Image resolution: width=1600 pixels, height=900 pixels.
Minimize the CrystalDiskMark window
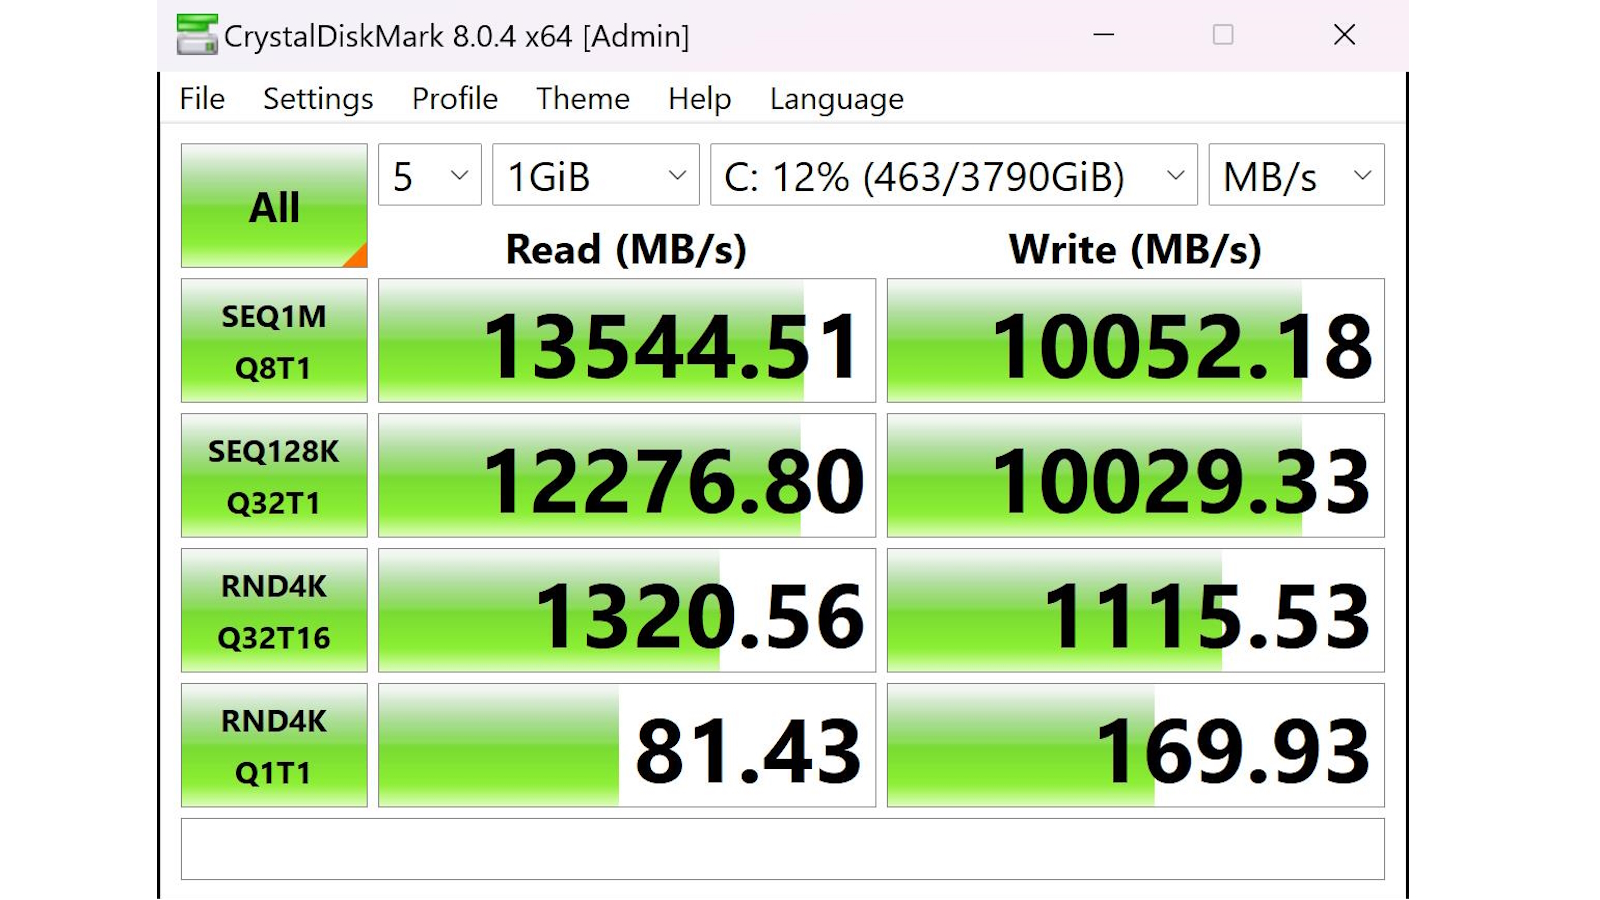coord(1104,35)
